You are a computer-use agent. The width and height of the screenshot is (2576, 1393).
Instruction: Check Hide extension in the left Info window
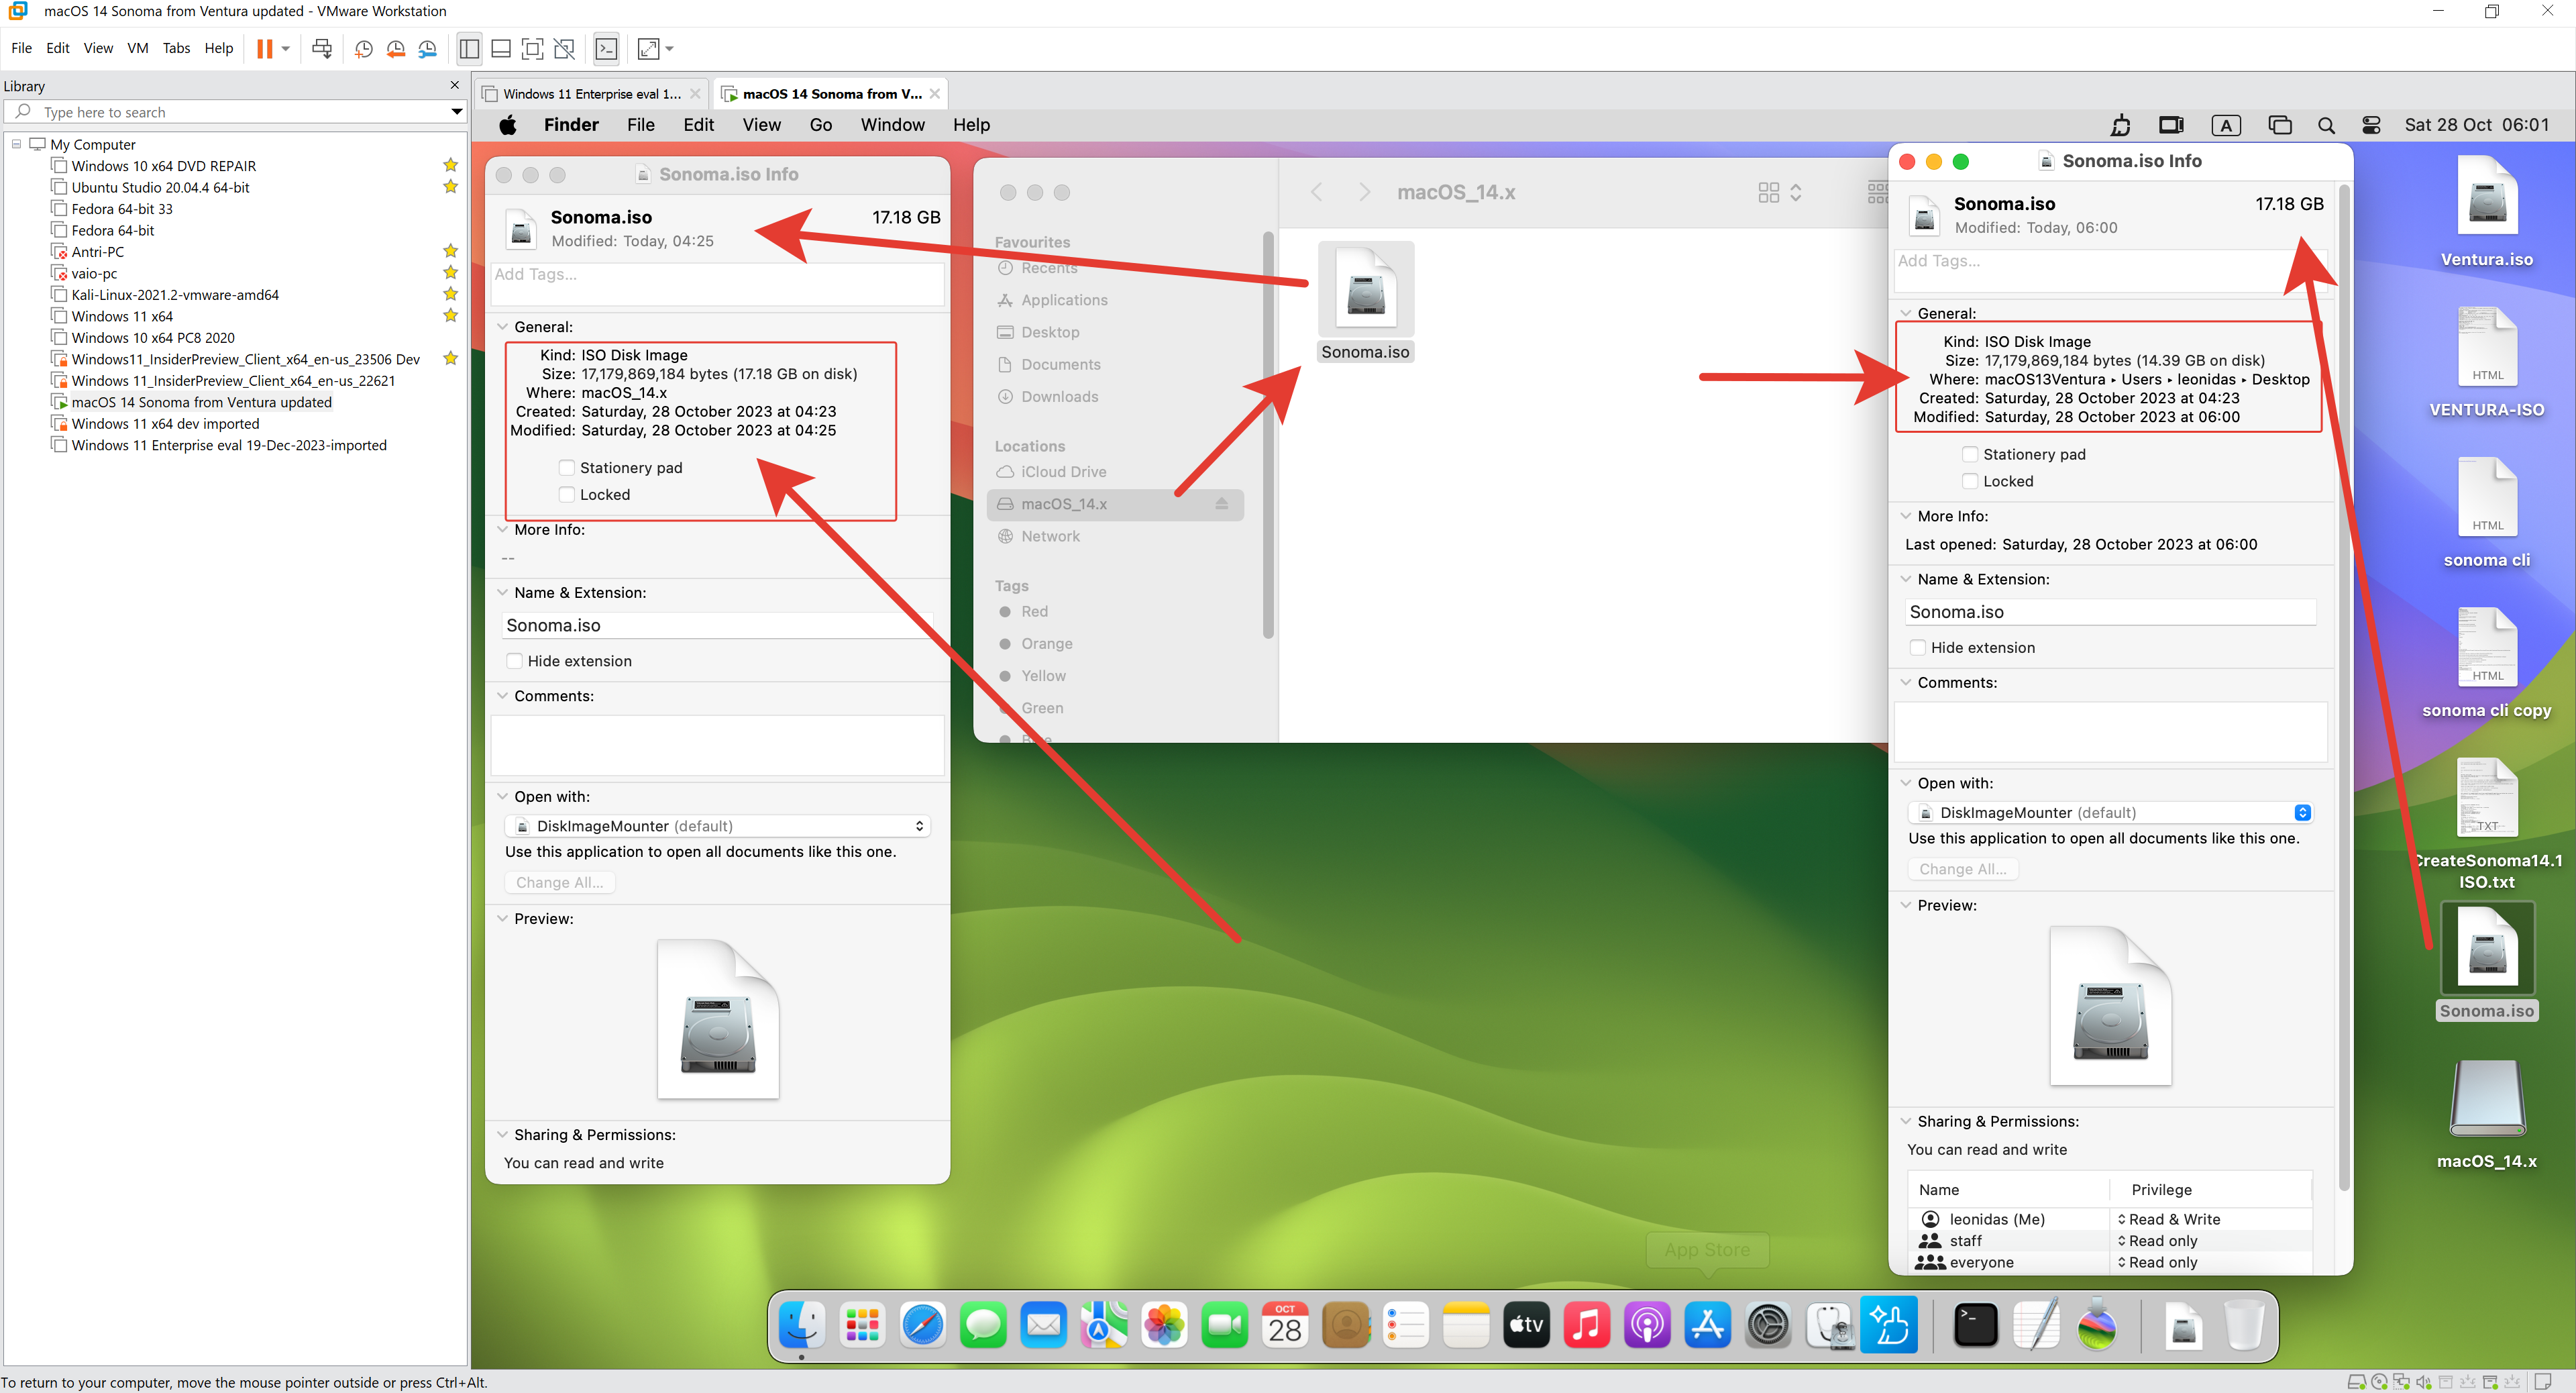click(514, 661)
